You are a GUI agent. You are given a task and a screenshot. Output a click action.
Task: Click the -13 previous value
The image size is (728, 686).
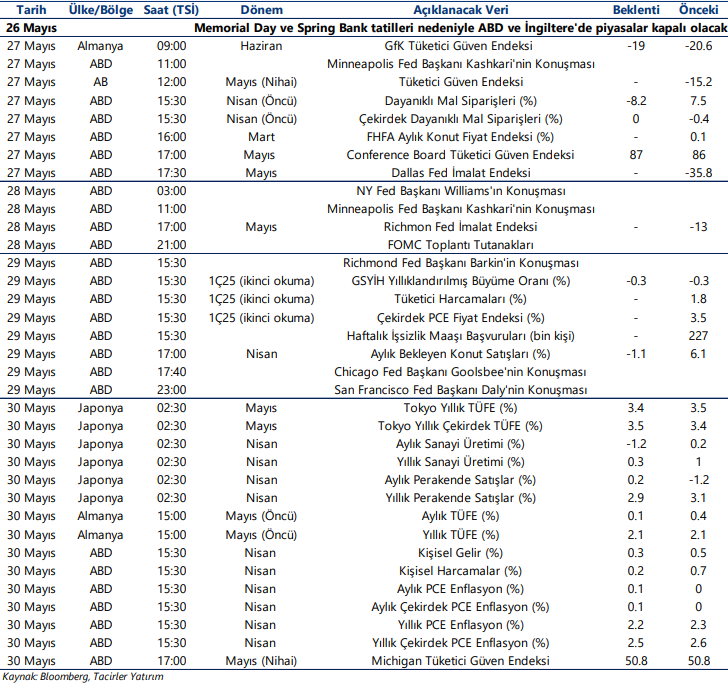click(698, 227)
